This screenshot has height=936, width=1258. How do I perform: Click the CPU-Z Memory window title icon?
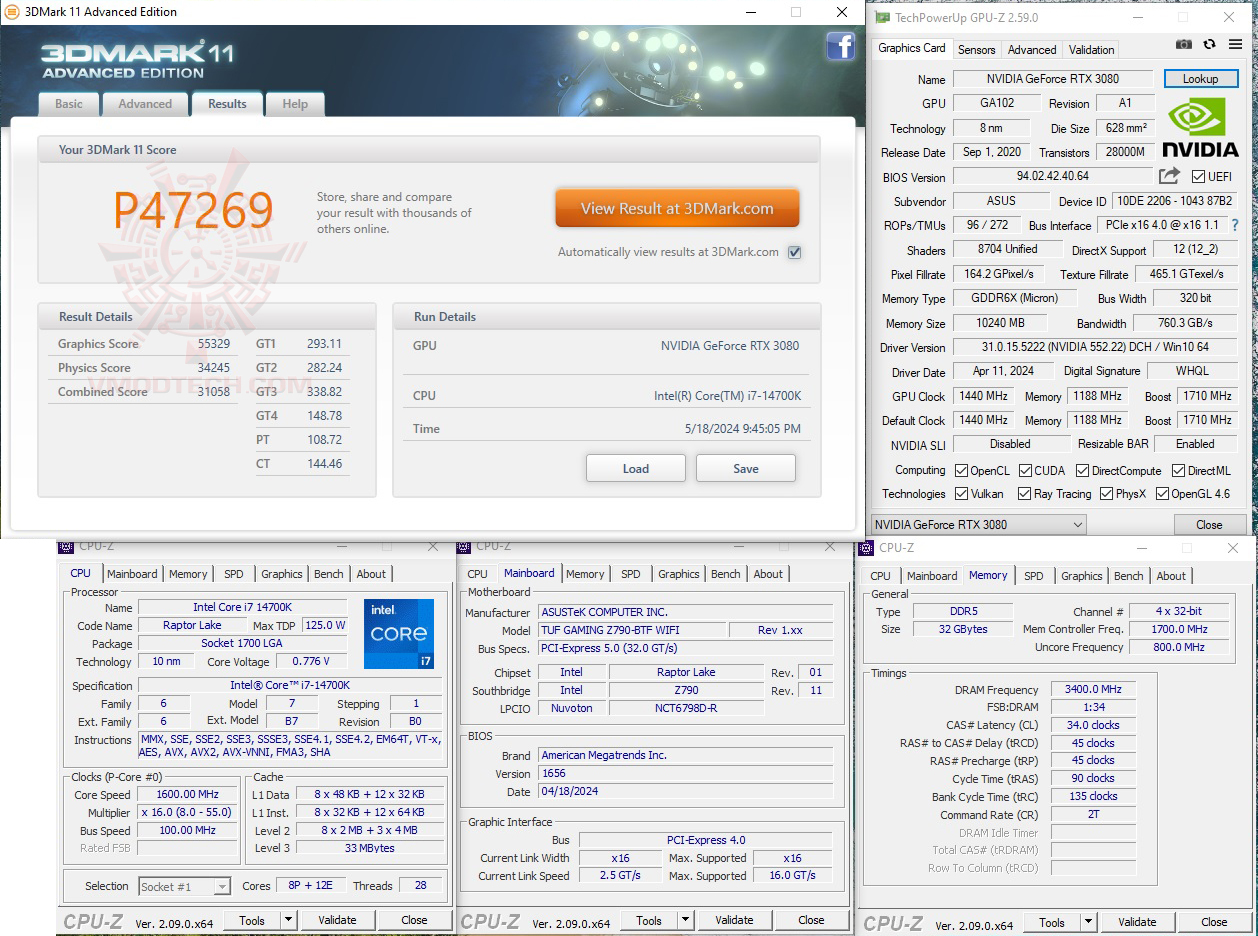868,547
